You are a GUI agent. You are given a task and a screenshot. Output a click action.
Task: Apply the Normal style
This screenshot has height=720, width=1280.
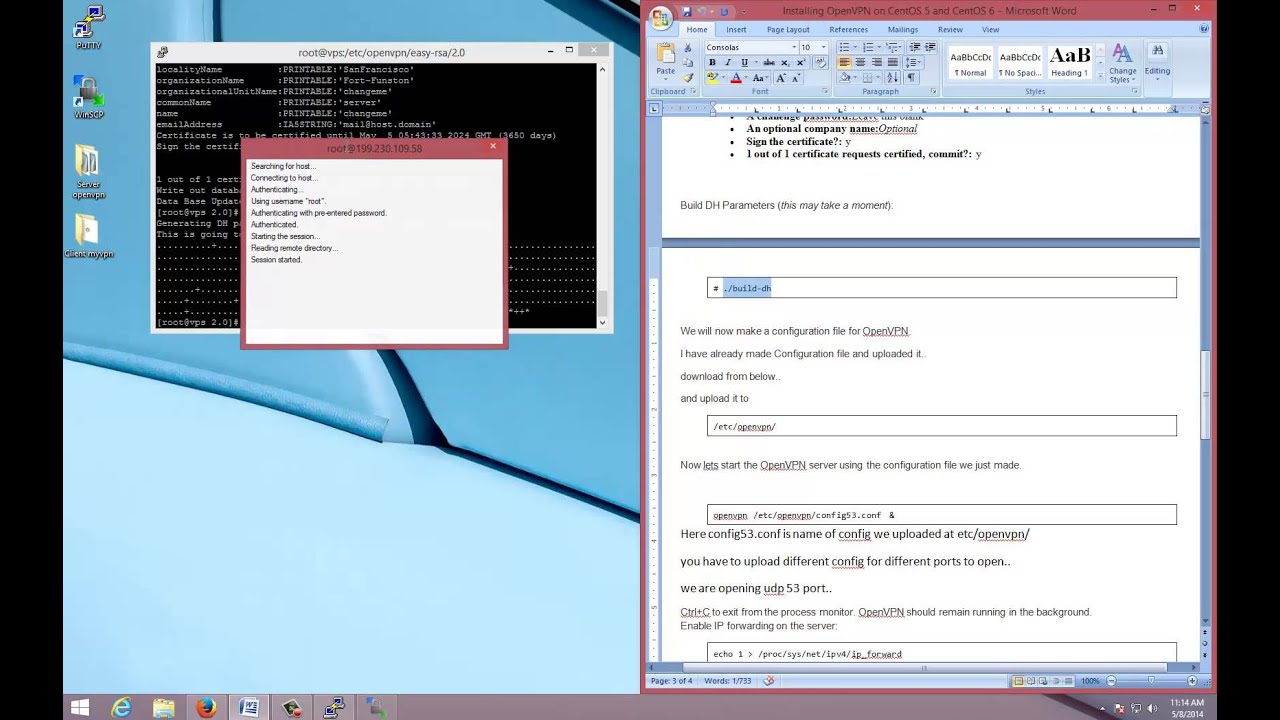[970, 62]
